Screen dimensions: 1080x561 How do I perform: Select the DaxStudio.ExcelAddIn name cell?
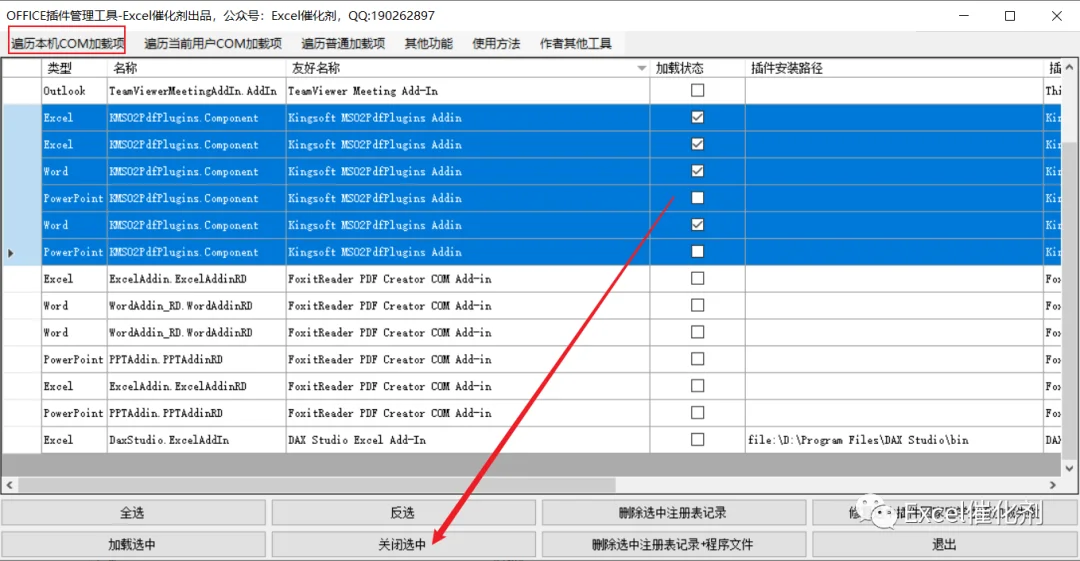click(197, 440)
